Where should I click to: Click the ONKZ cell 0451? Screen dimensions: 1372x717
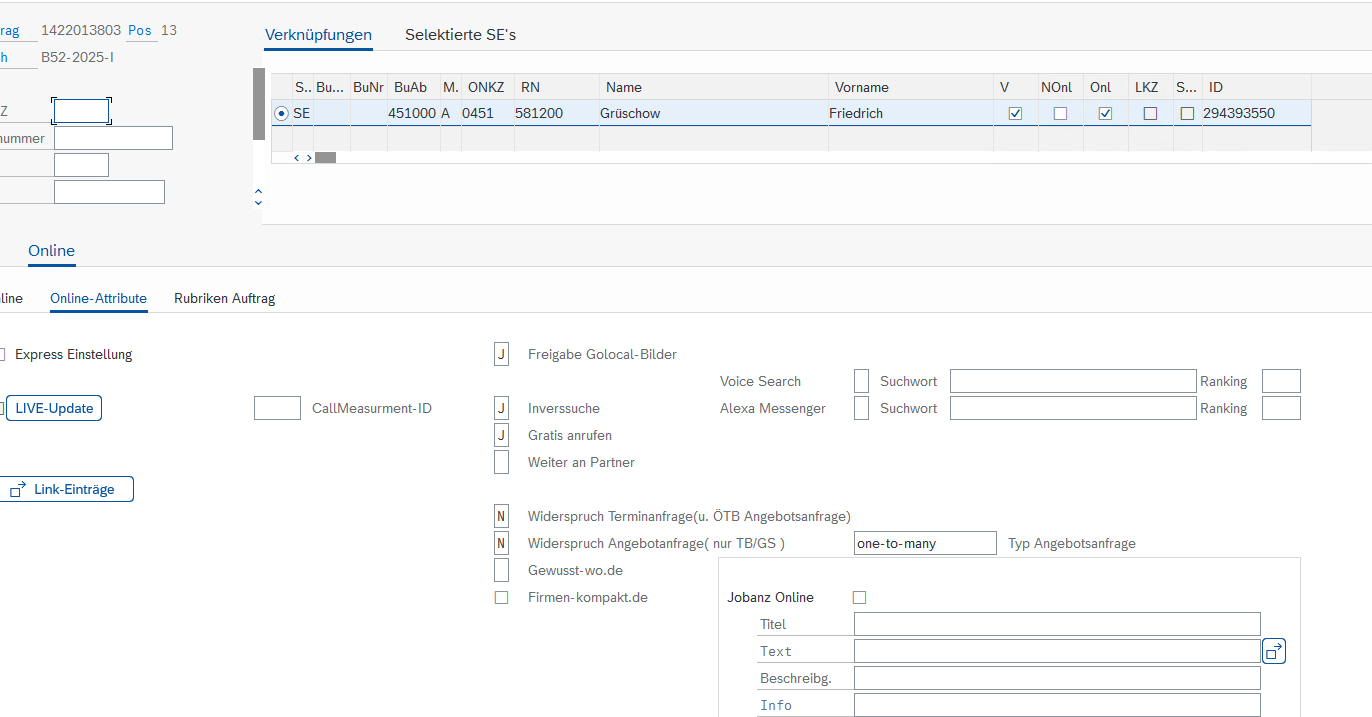[487, 114]
